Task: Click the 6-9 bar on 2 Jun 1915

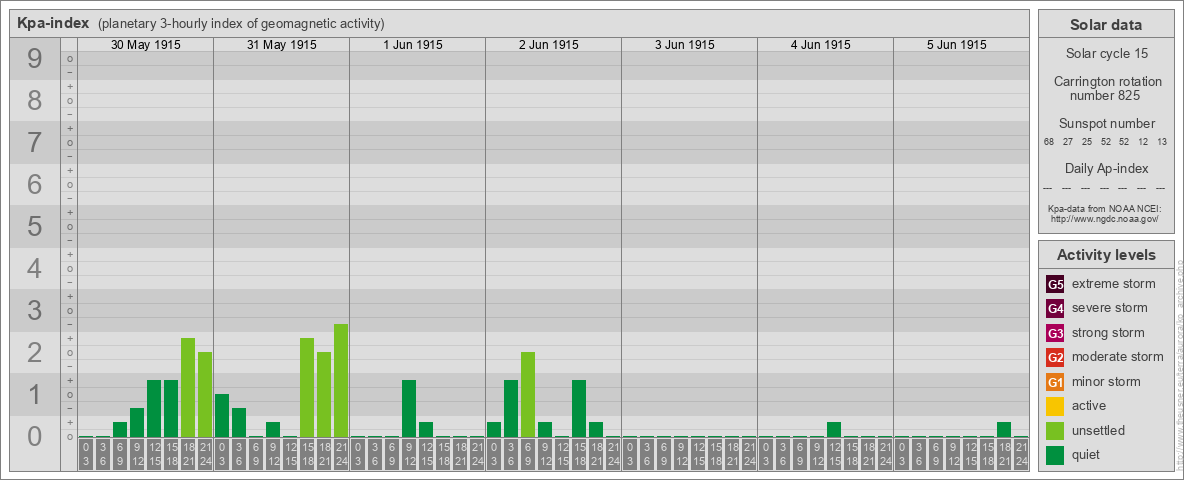Action: (x=528, y=395)
